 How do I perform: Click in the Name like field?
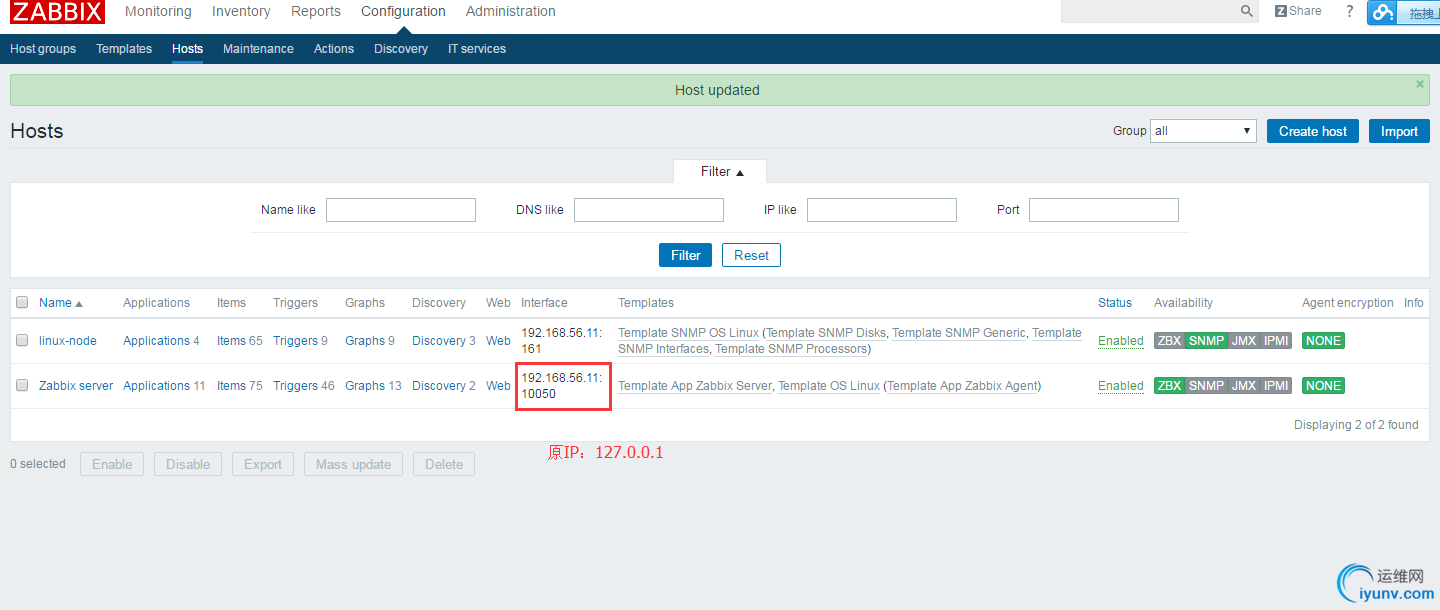click(x=401, y=210)
